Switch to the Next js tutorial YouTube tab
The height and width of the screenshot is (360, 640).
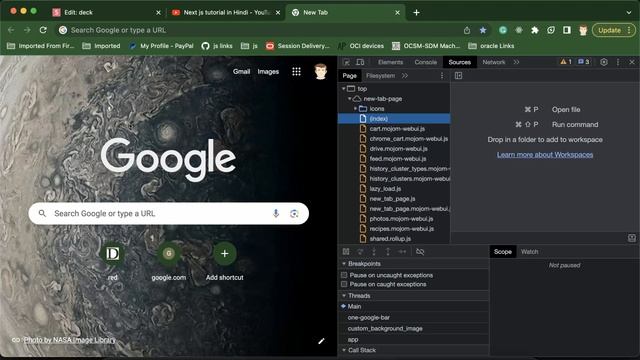(226, 12)
